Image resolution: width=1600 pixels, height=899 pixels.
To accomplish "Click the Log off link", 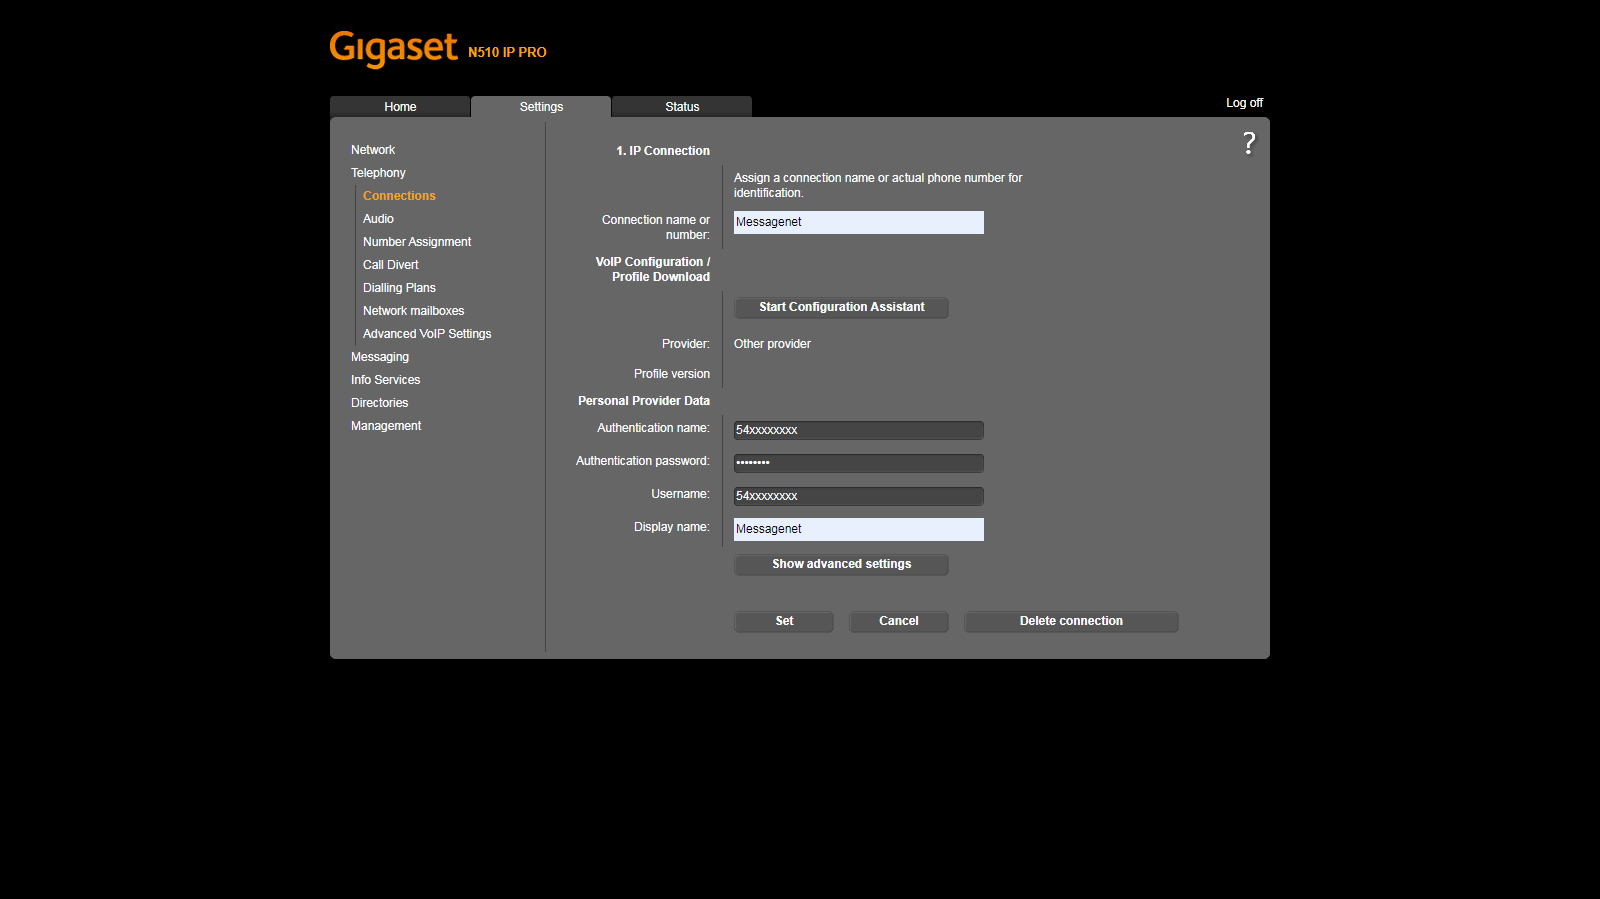I will (1244, 103).
